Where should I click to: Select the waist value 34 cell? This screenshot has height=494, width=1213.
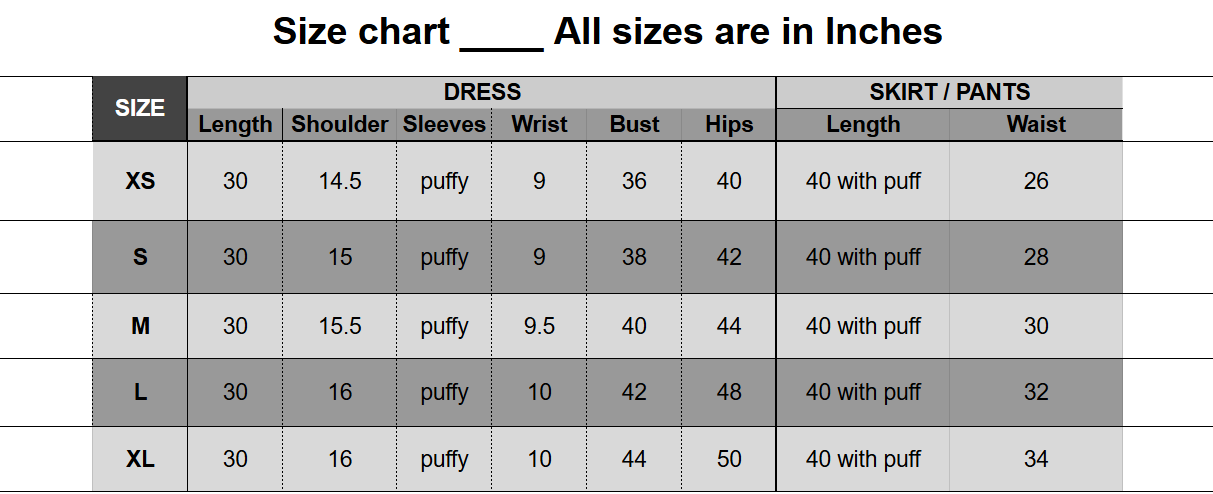click(x=1036, y=459)
